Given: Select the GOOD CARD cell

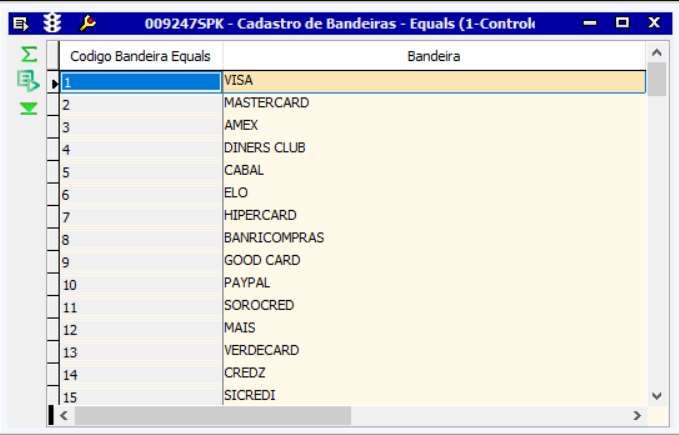Looking at the screenshot, I should (x=434, y=261).
